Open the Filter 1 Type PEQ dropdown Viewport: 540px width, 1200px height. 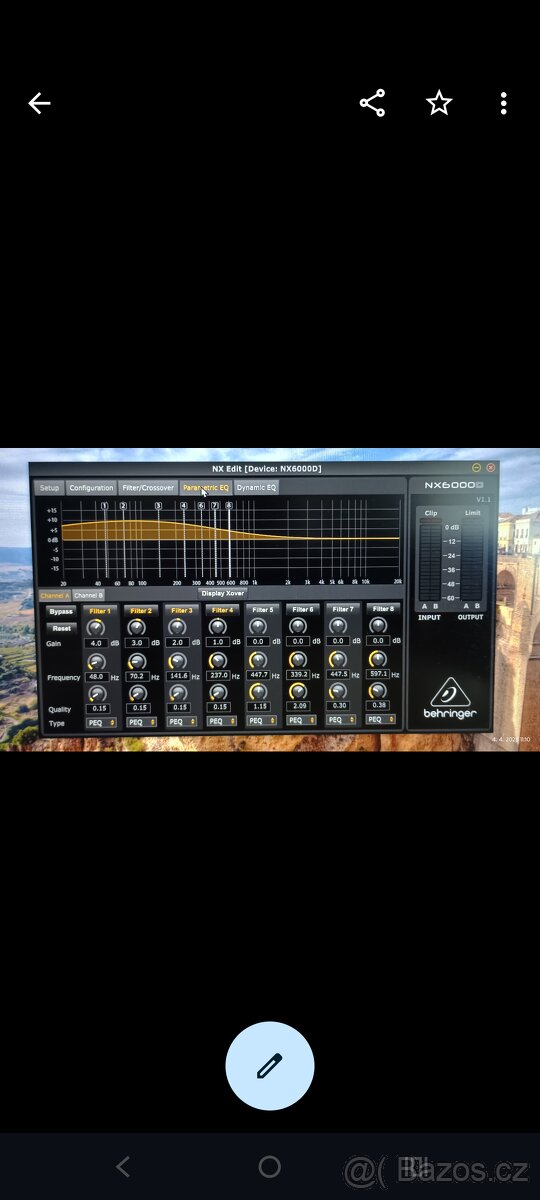100,722
